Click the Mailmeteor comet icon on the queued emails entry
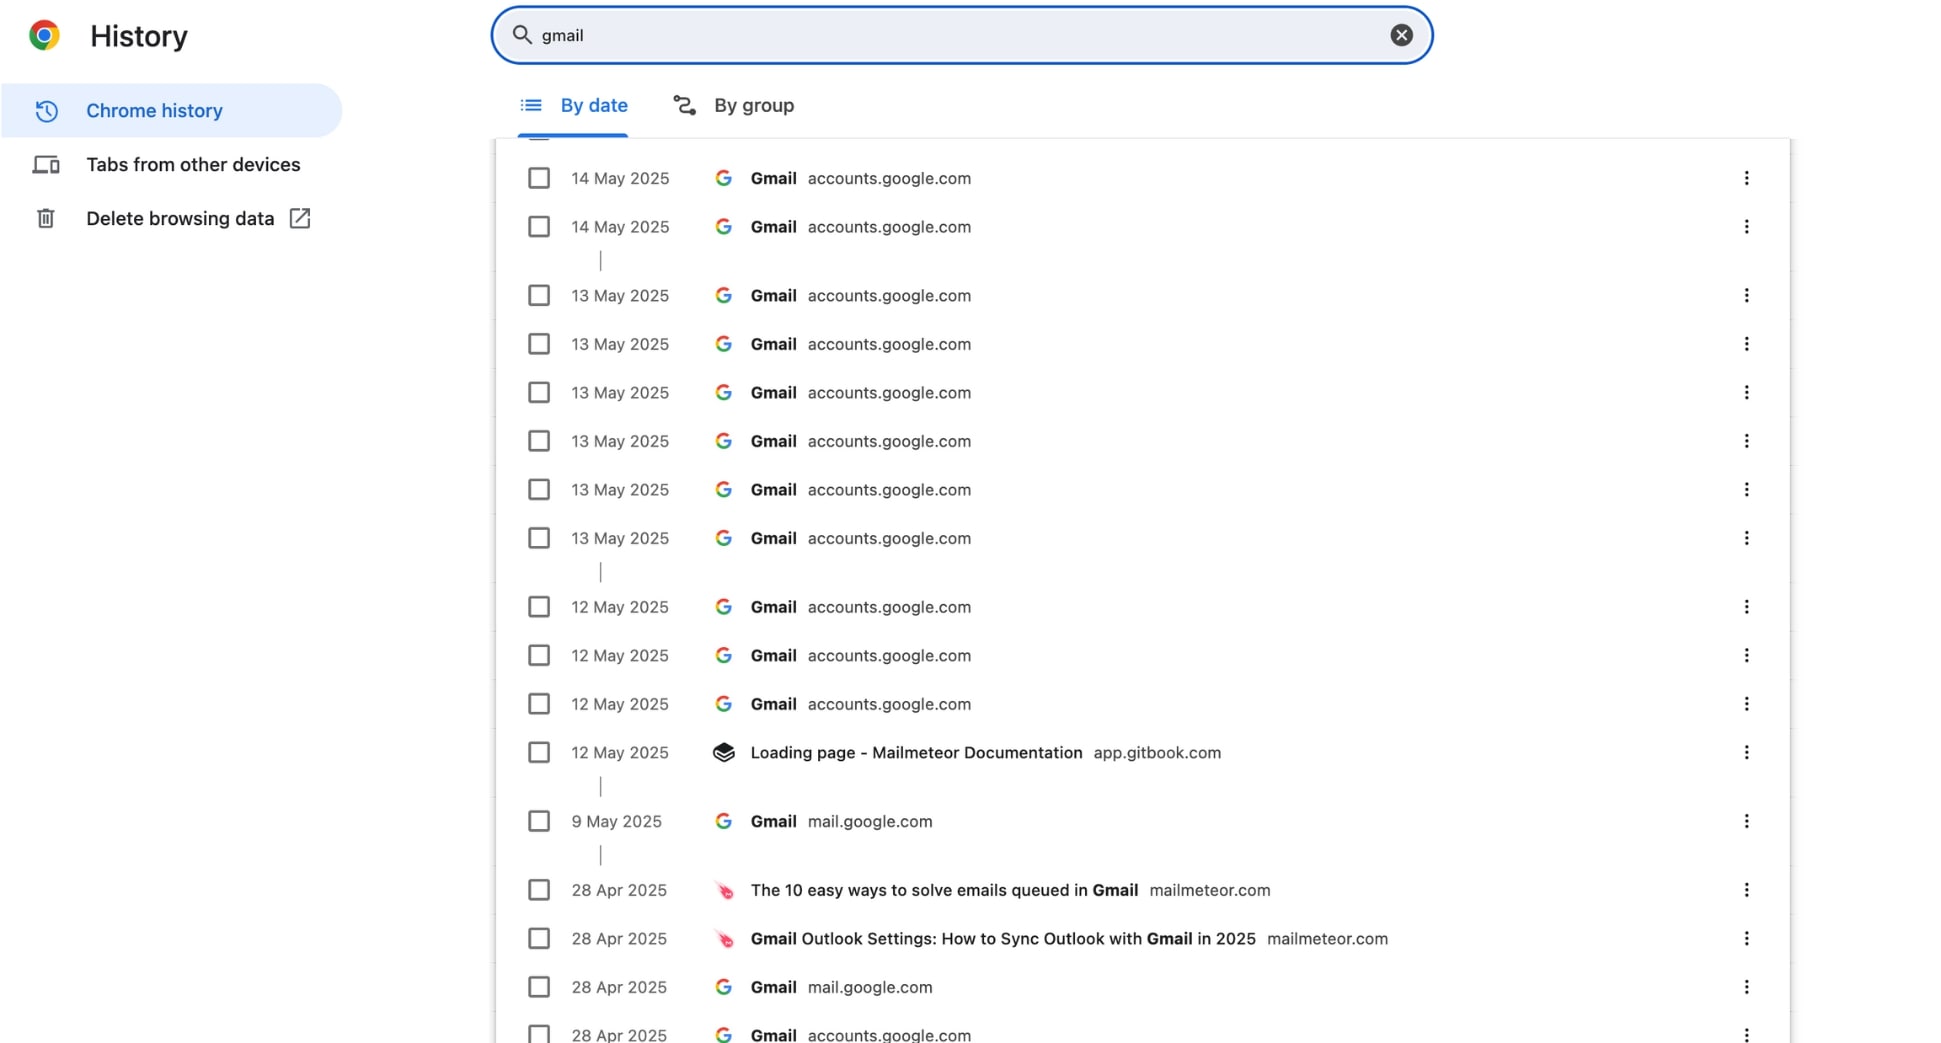Image resolution: width=1941 pixels, height=1043 pixels. [x=724, y=889]
